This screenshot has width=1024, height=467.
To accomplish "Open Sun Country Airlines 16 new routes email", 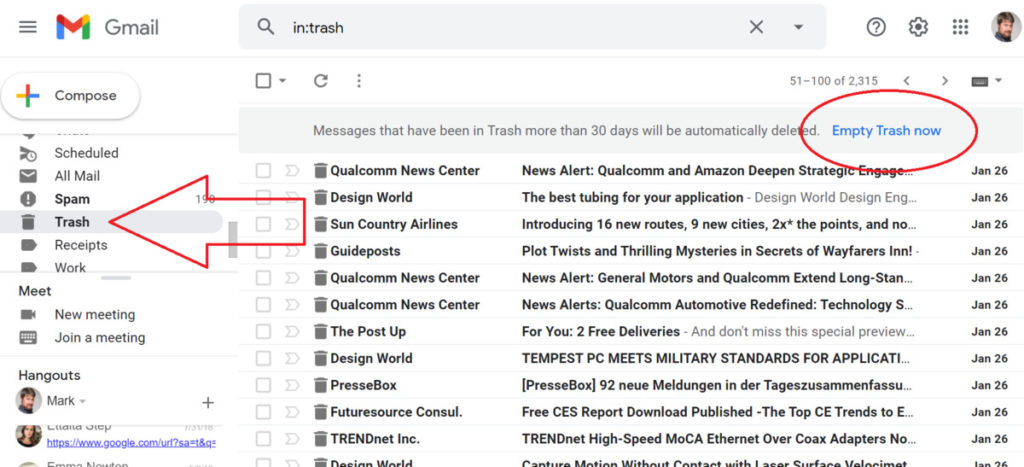I will [x=718, y=224].
